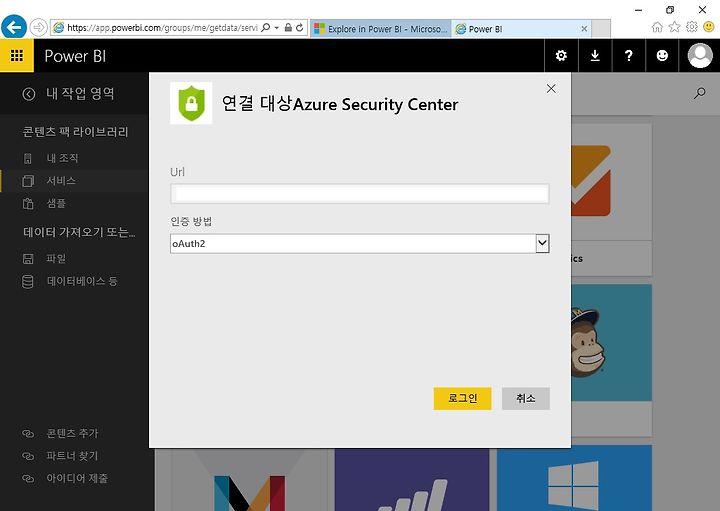Click the purple bar chart service tile
The height and width of the screenshot is (511, 720).
click(x=412, y=480)
